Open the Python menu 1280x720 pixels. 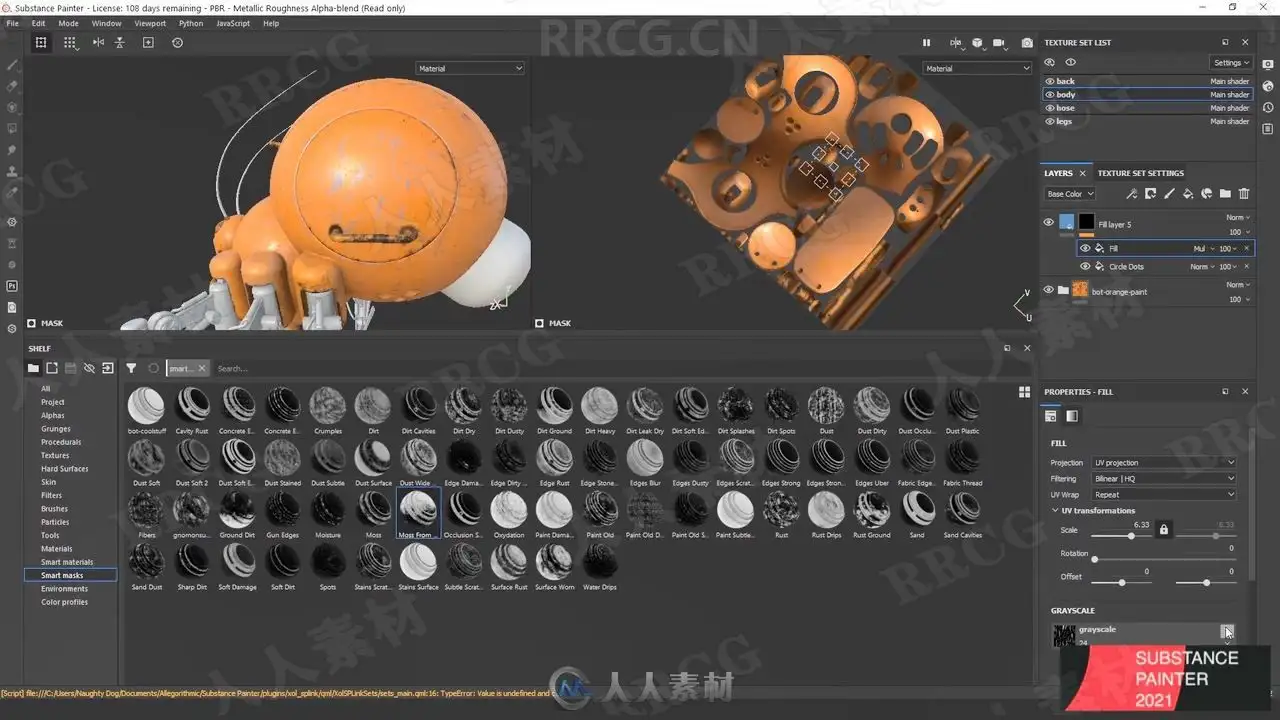pyautogui.click(x=190, y=23)
